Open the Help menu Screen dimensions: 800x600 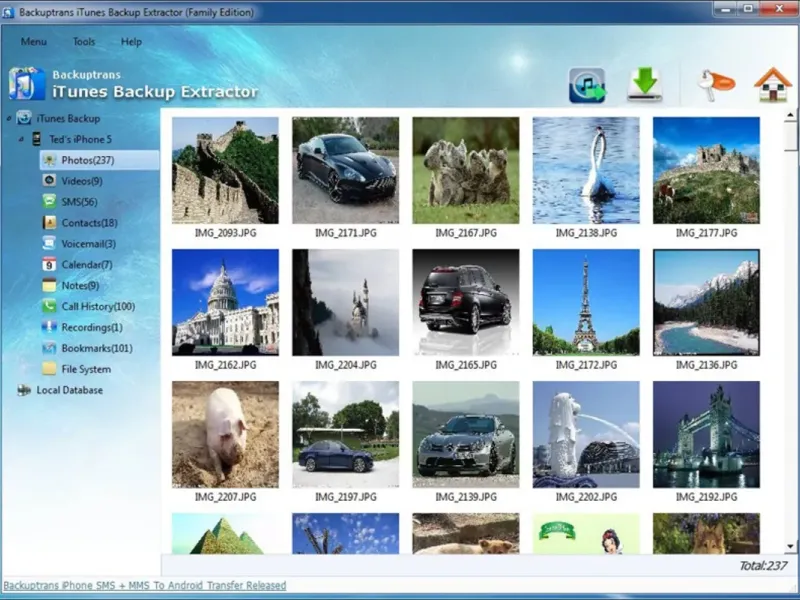click(x=131, y=42)
